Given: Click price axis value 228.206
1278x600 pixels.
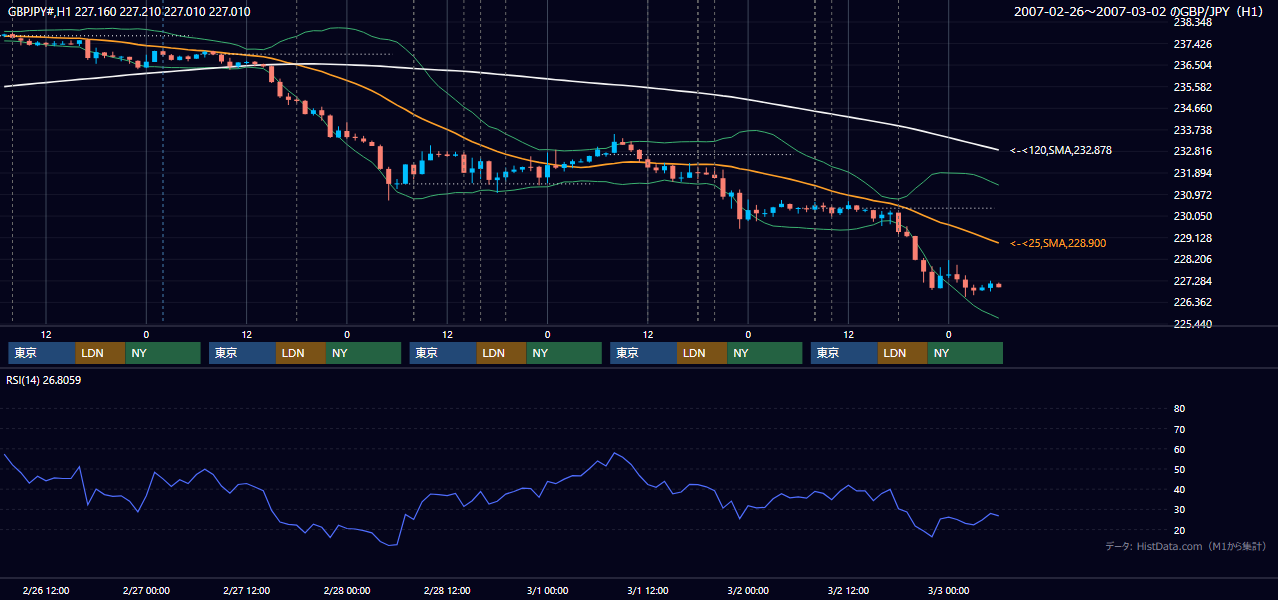Looking at the screenshot, I should coord(1192,259).
